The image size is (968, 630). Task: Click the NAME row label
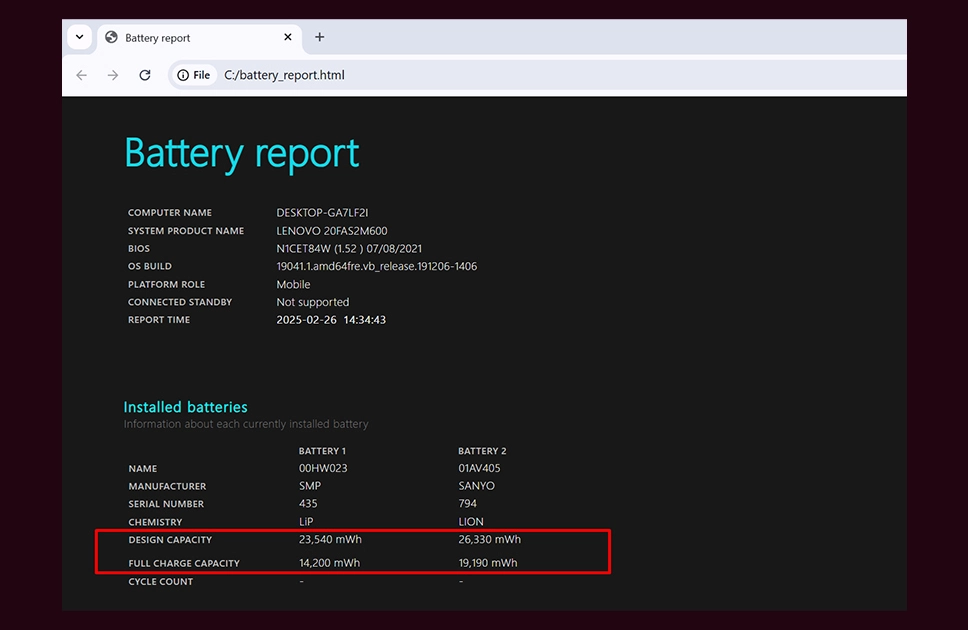[143, 469]
